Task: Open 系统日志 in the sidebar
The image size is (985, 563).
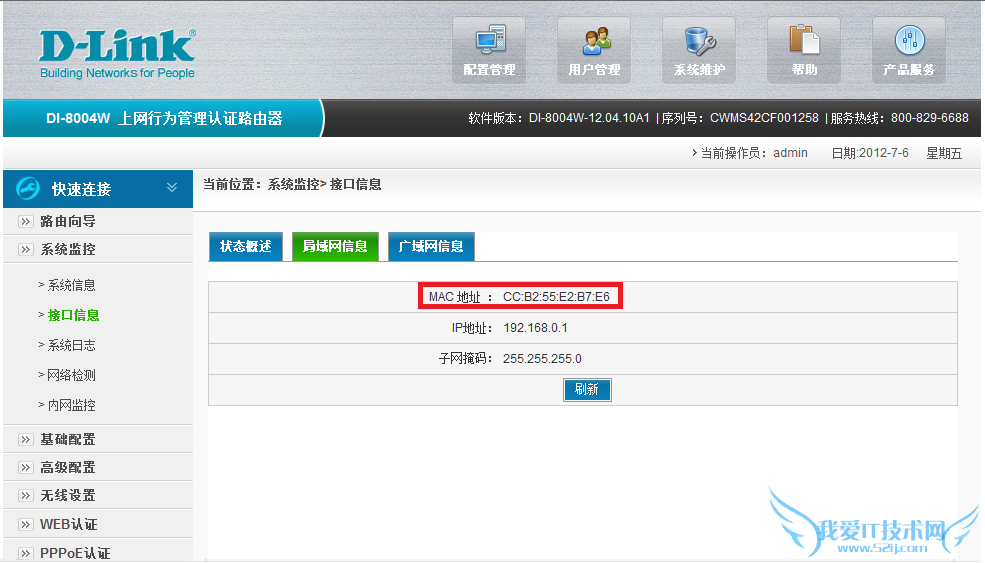Action: 71,346
